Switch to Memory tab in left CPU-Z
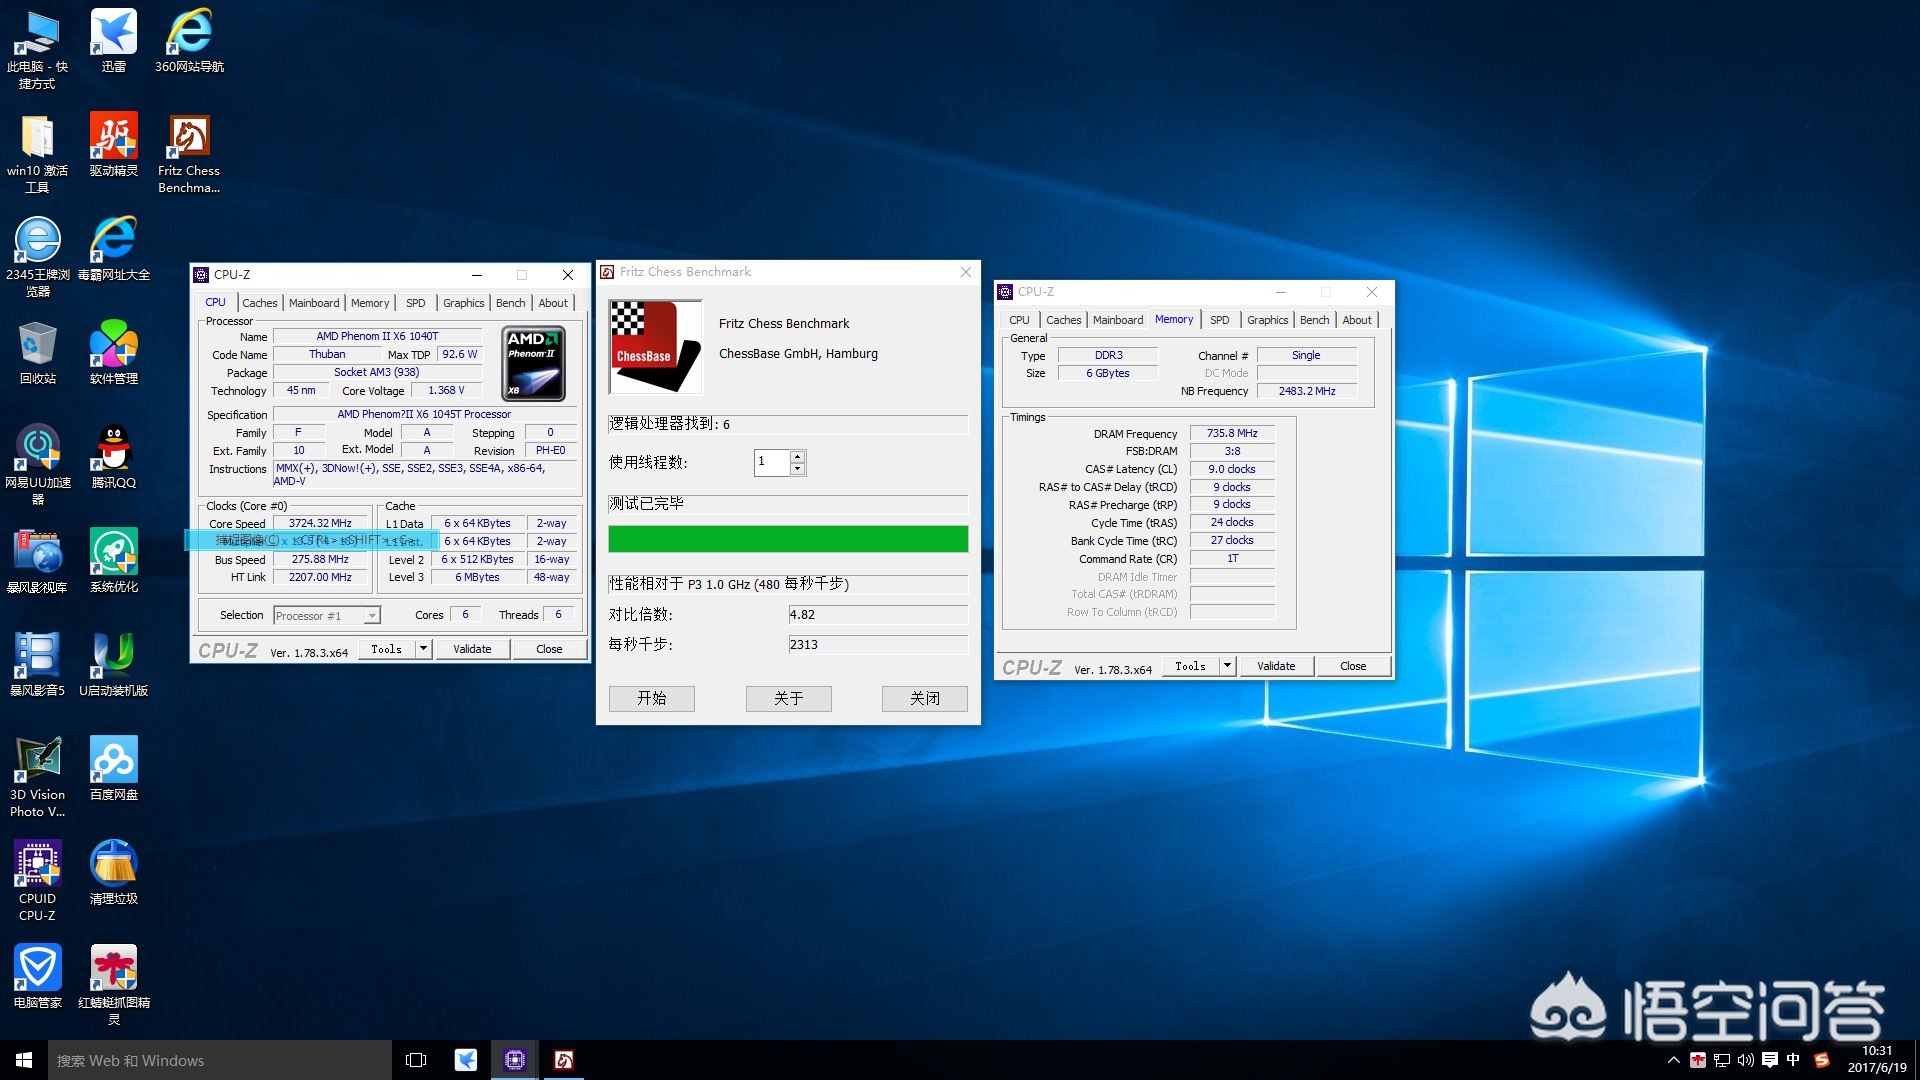 (370, 303)
